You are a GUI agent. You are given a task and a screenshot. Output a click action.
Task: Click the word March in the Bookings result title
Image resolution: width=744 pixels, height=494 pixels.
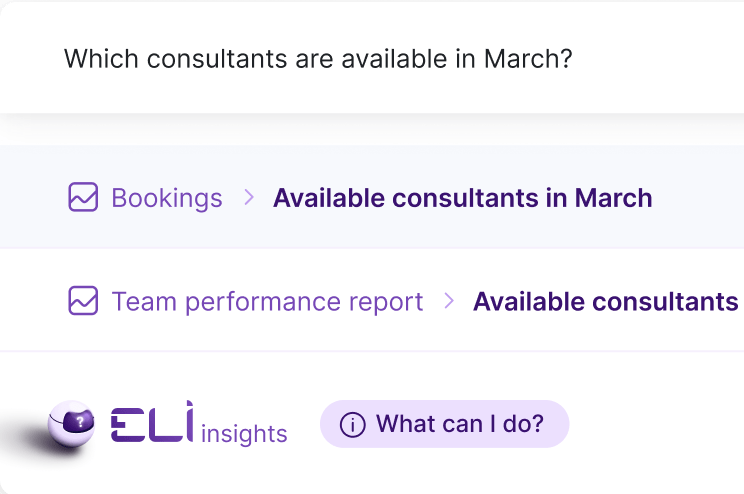[x=614, y=198]
